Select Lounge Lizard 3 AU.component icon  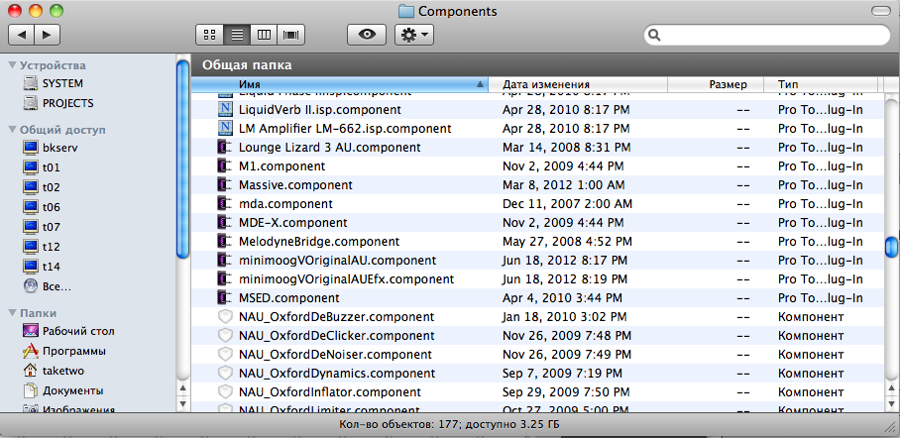[225, 148]
